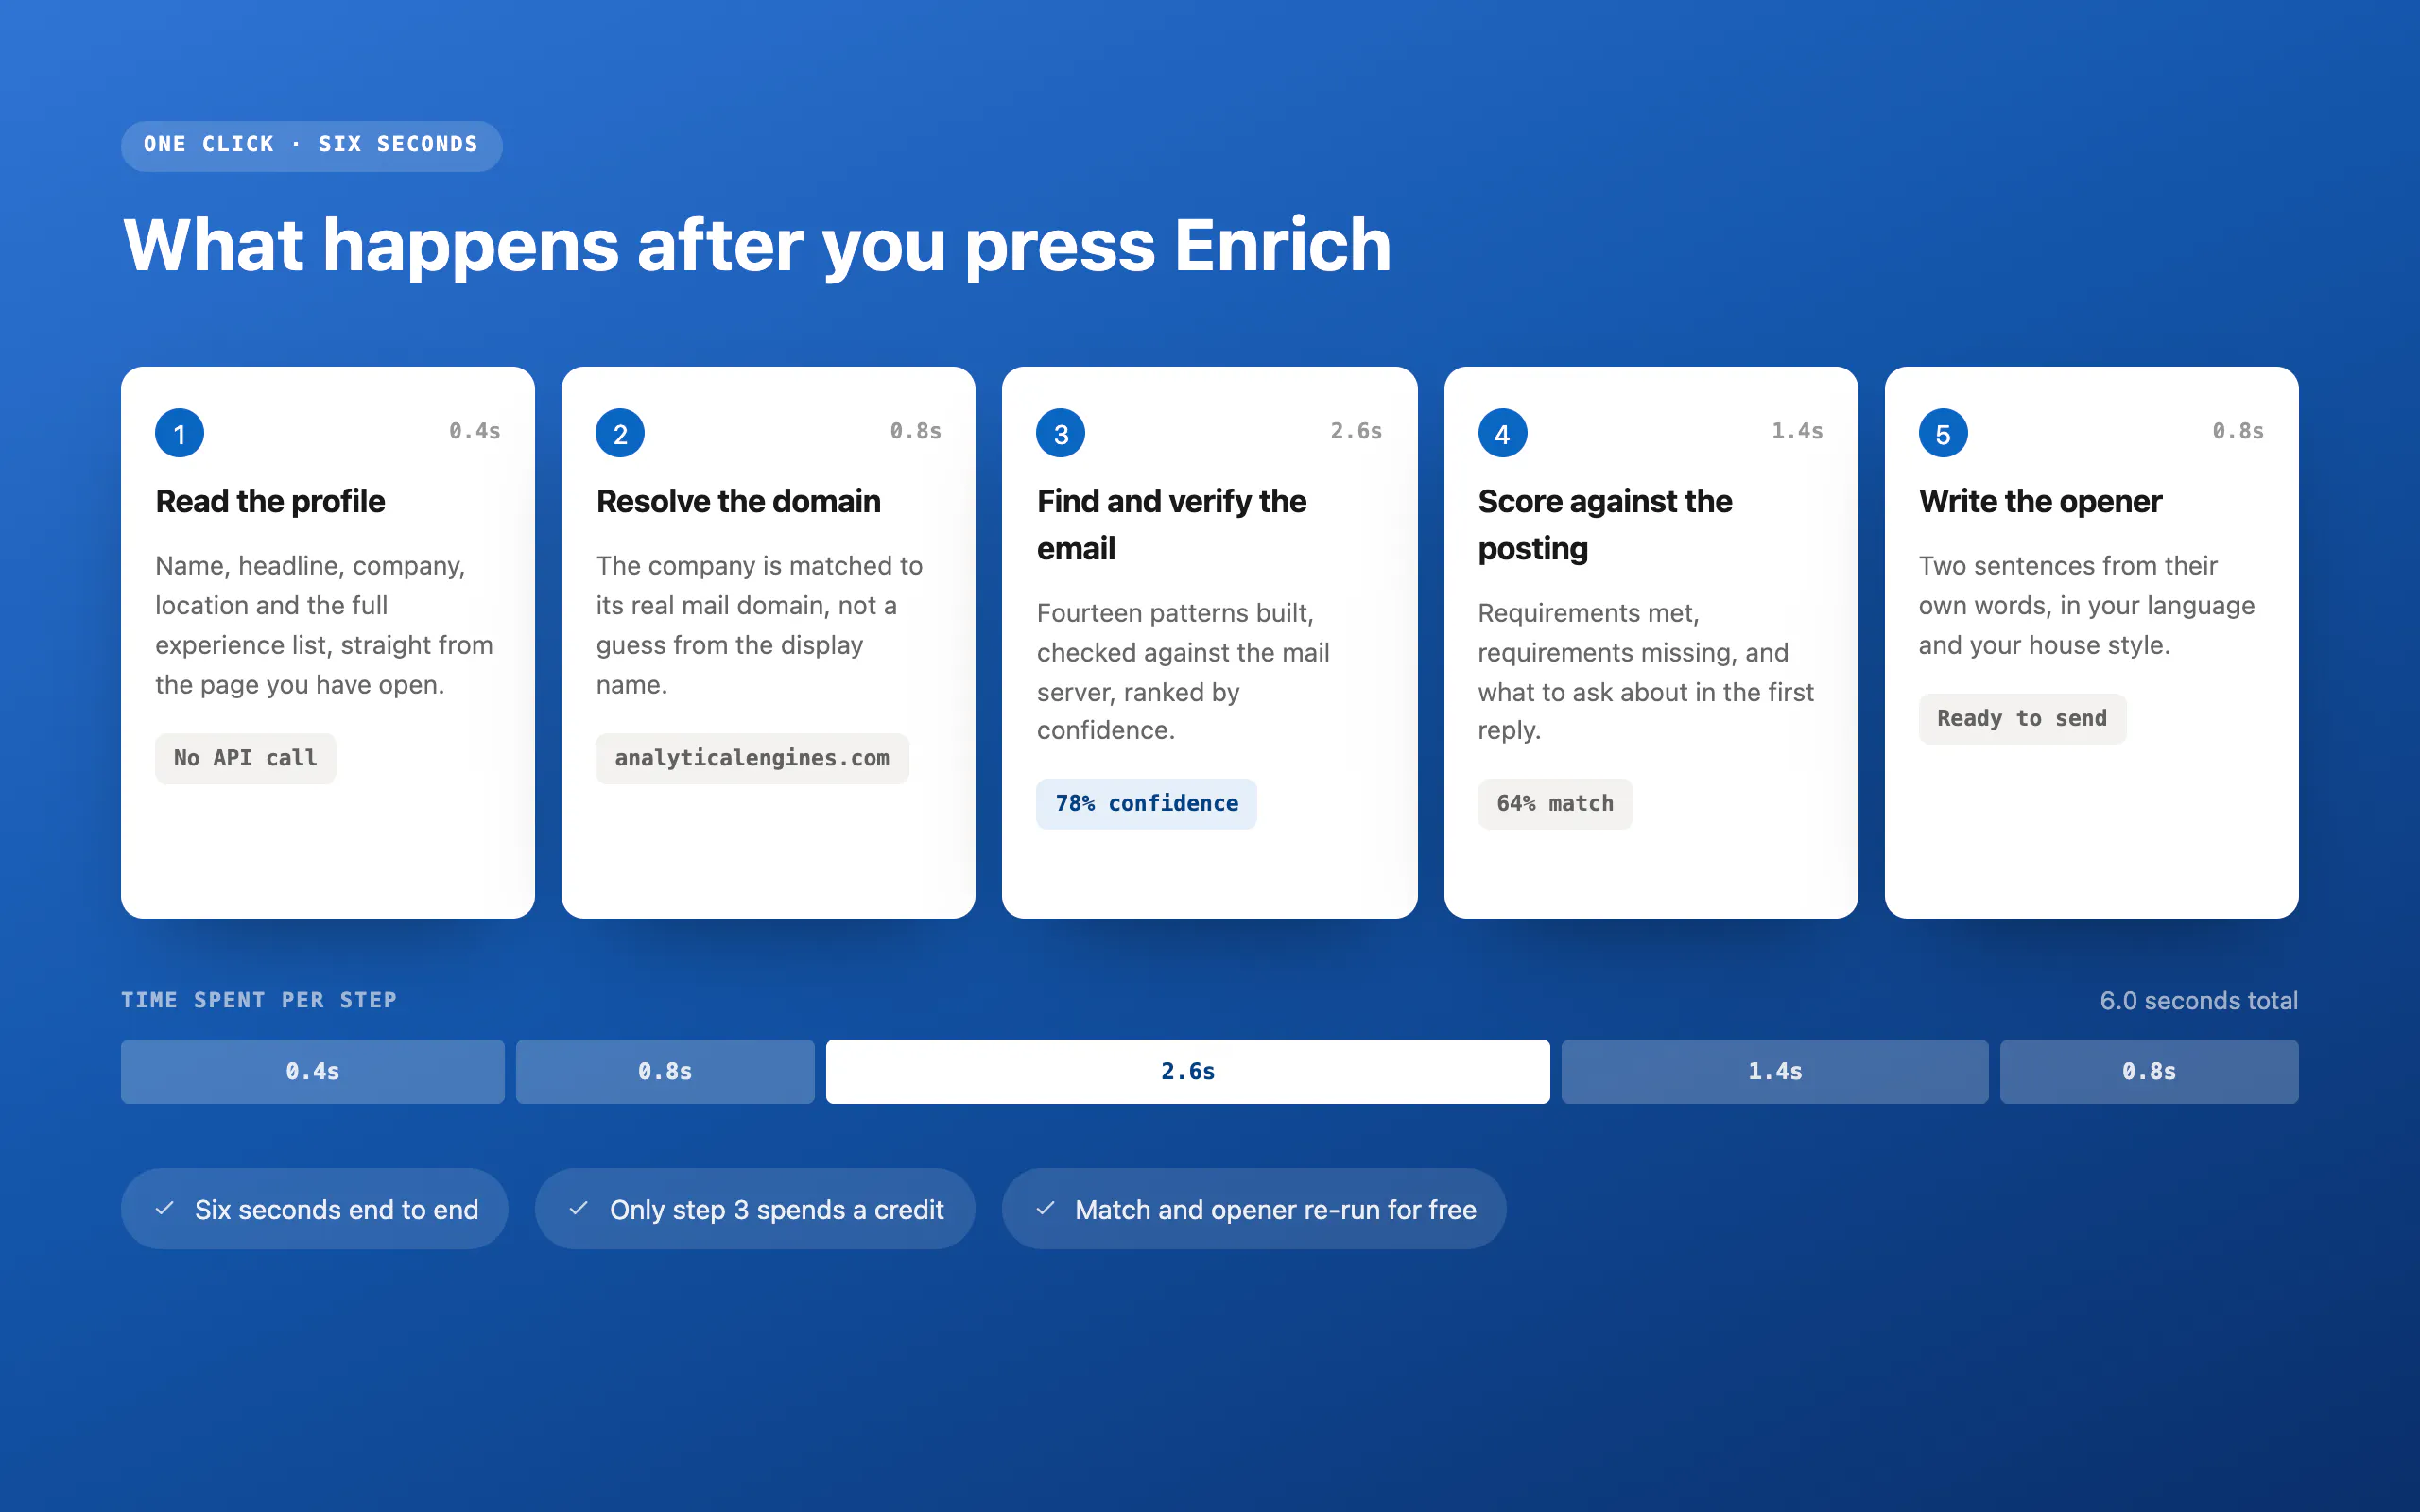The image size is (2420, 1512).
Task: Select the 2.6s highlighted time bar segment
Action: 1187,1071
